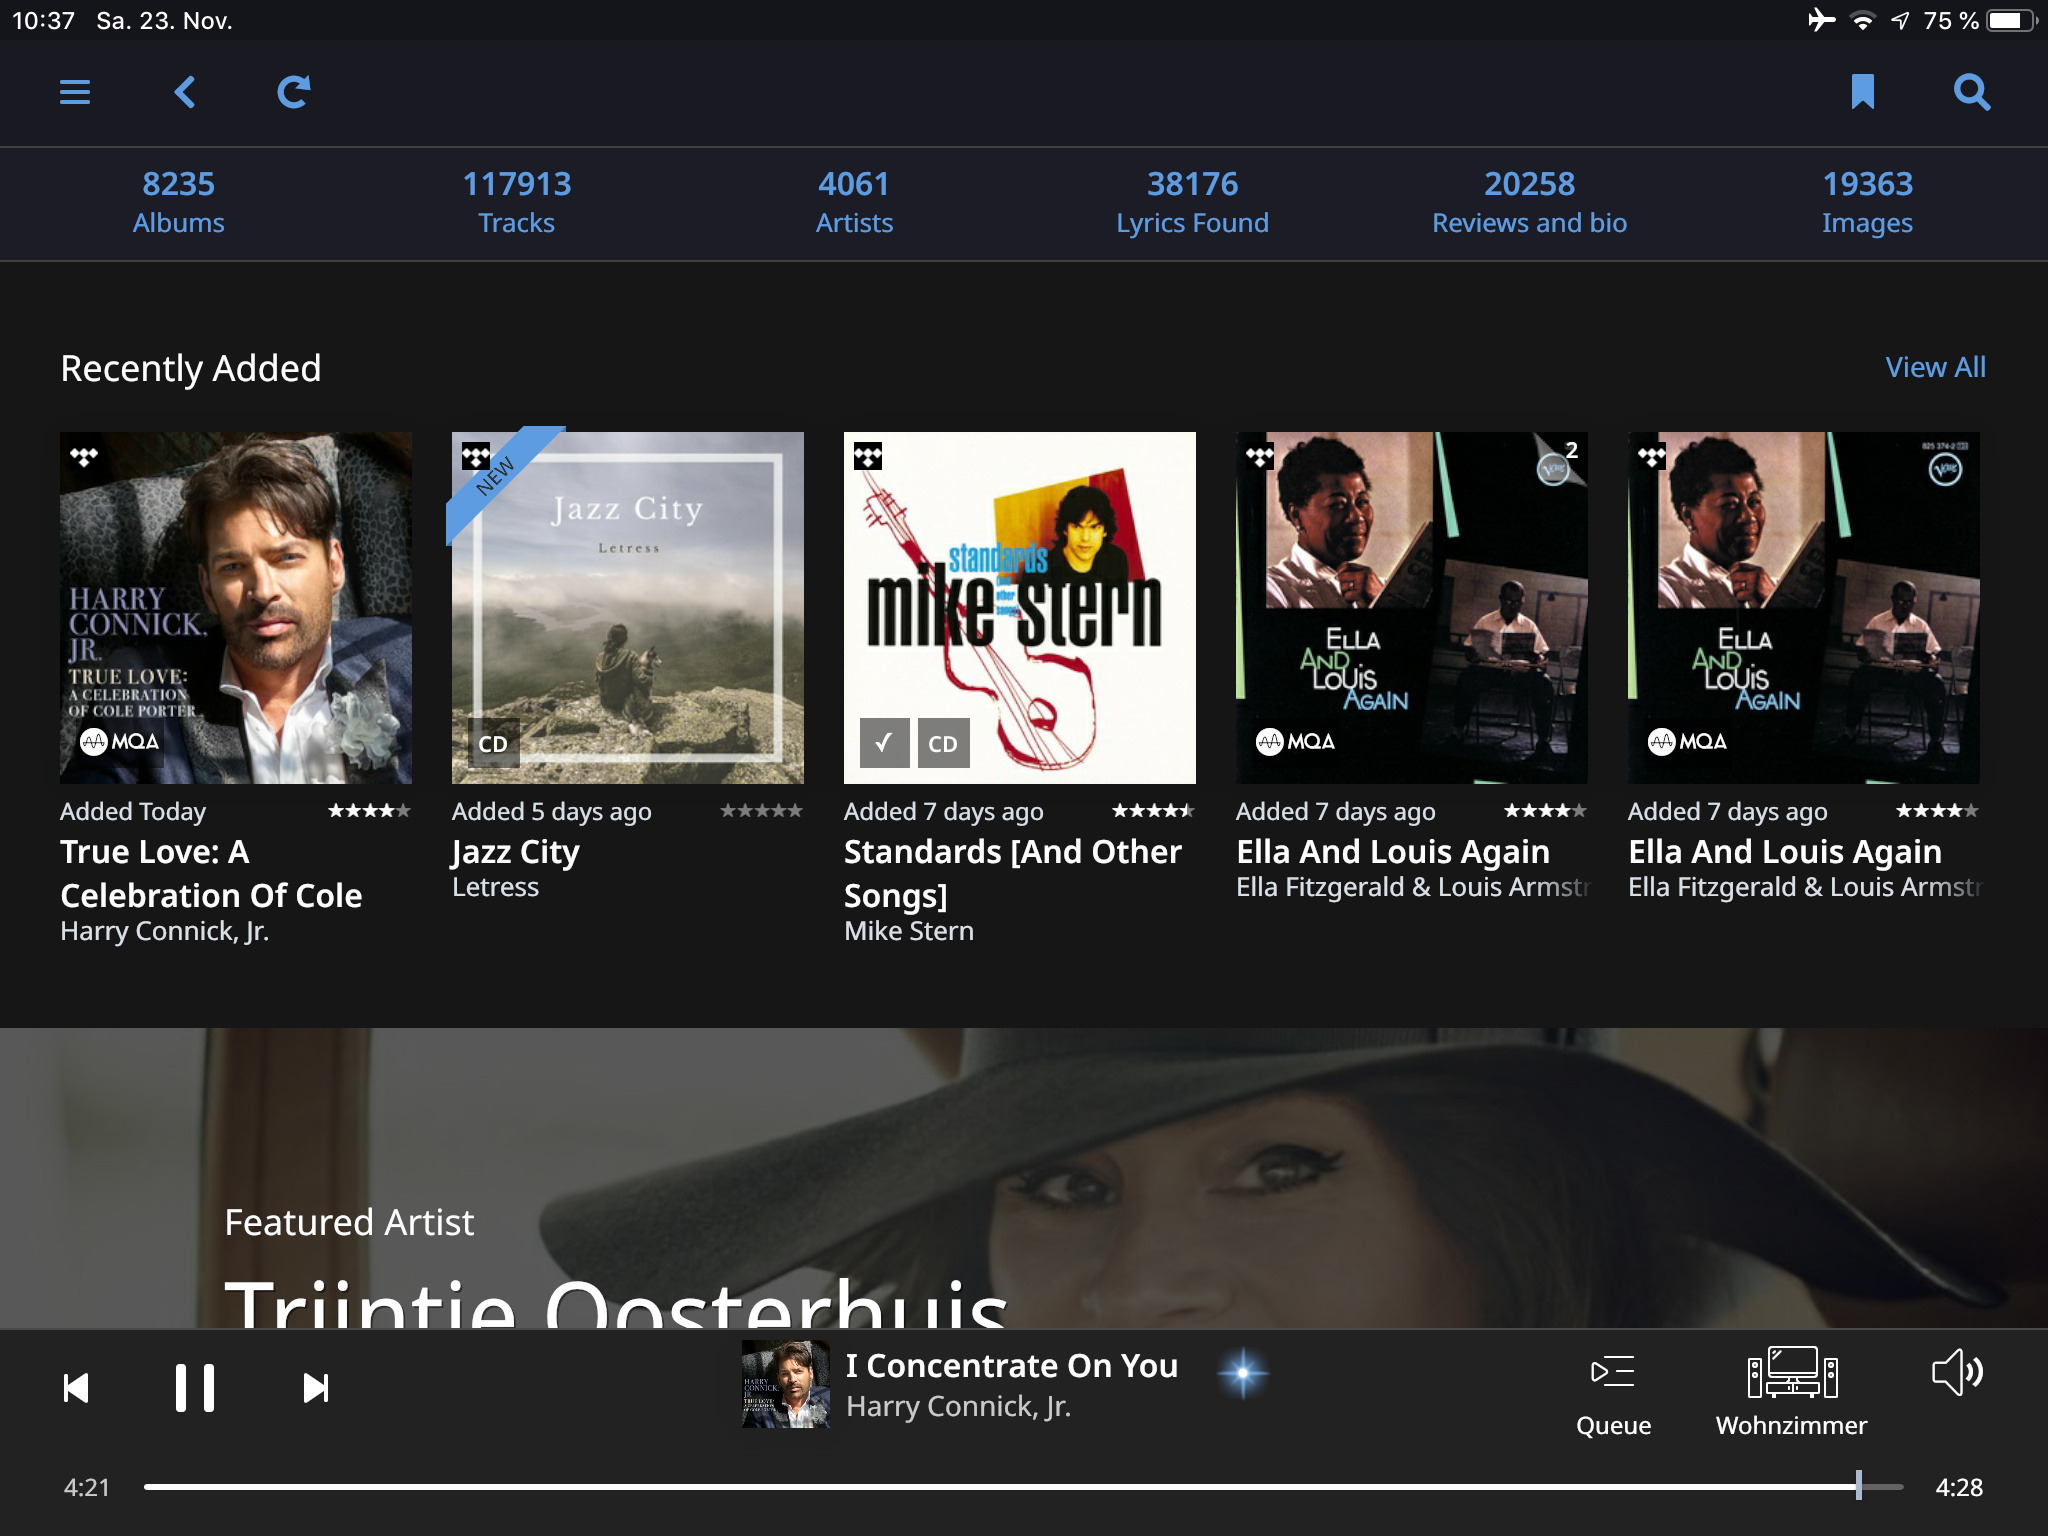The width and height of the screenshot is (2048, 1536).
Task: View the 8235 Albums list
Action: pyautogui.click(x=179, y=203)
